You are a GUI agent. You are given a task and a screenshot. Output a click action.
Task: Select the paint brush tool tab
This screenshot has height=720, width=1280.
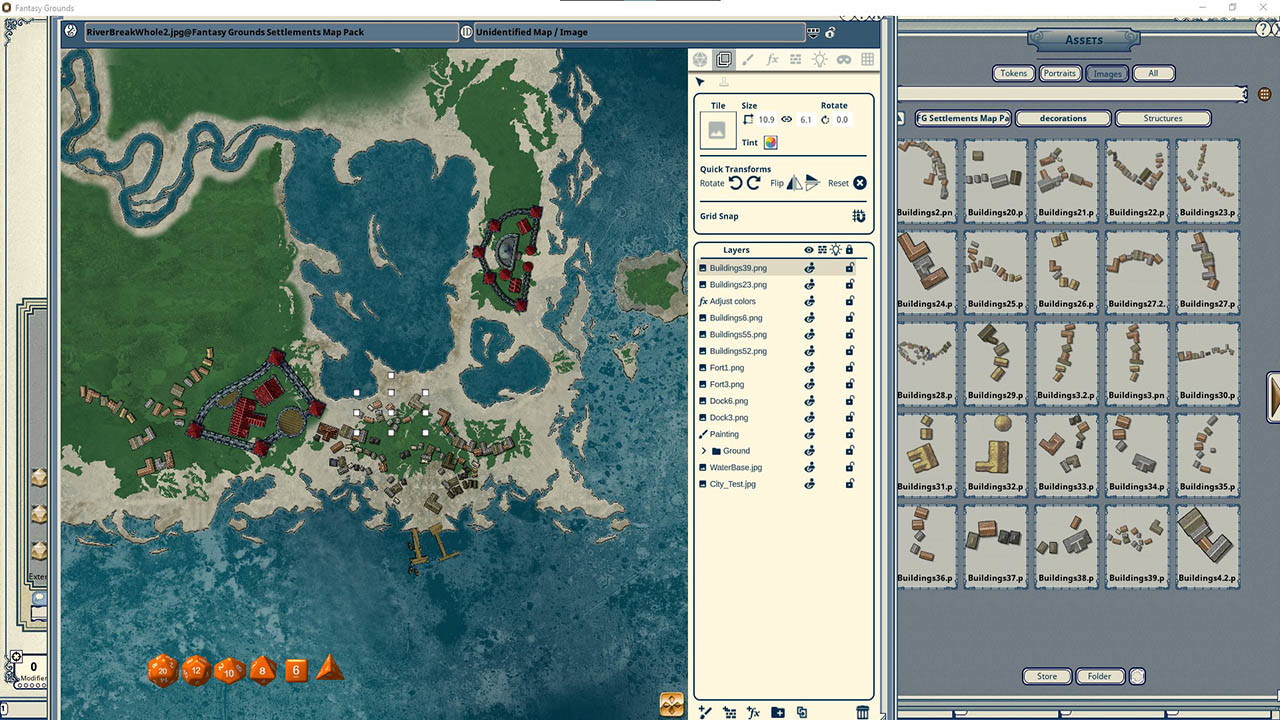[748, 60]
